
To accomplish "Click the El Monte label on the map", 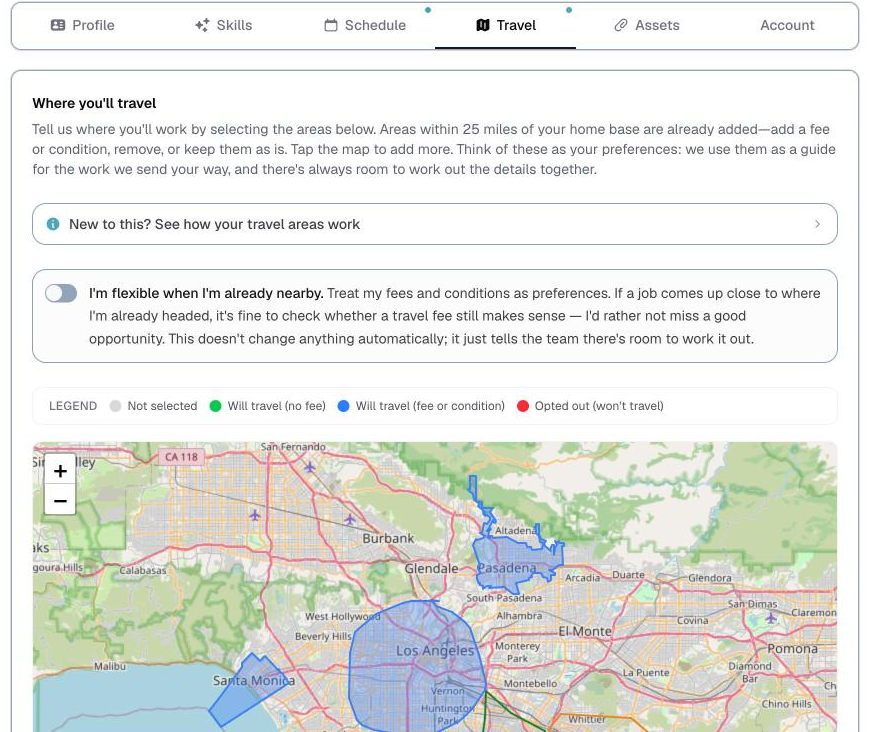I will (585, 632).
